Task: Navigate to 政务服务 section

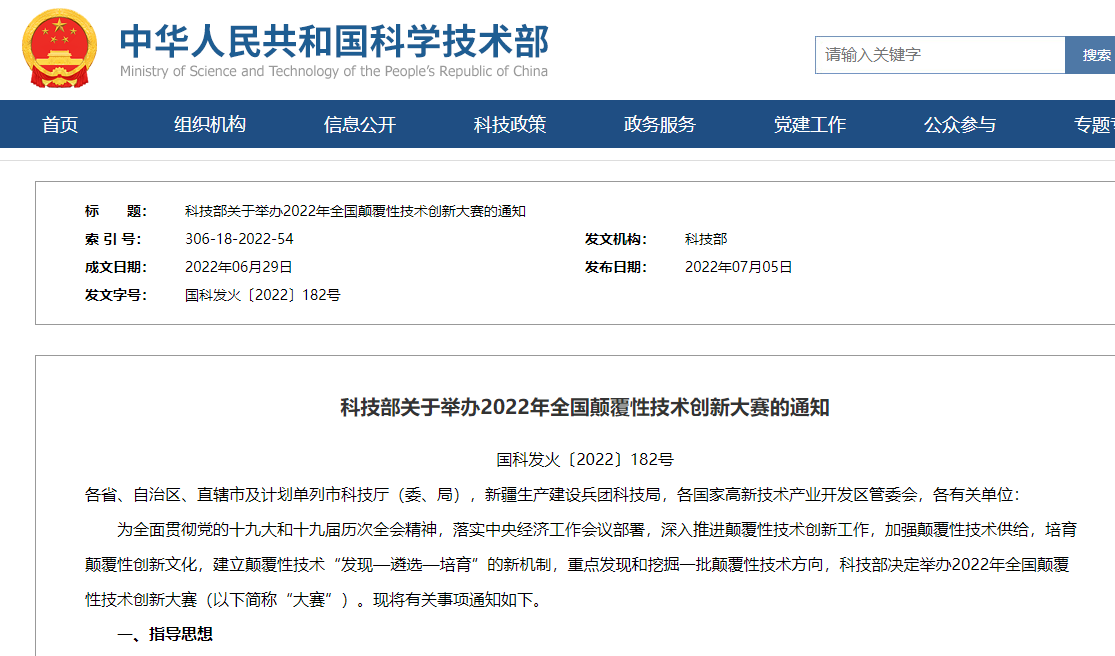Action: (660, 125)
